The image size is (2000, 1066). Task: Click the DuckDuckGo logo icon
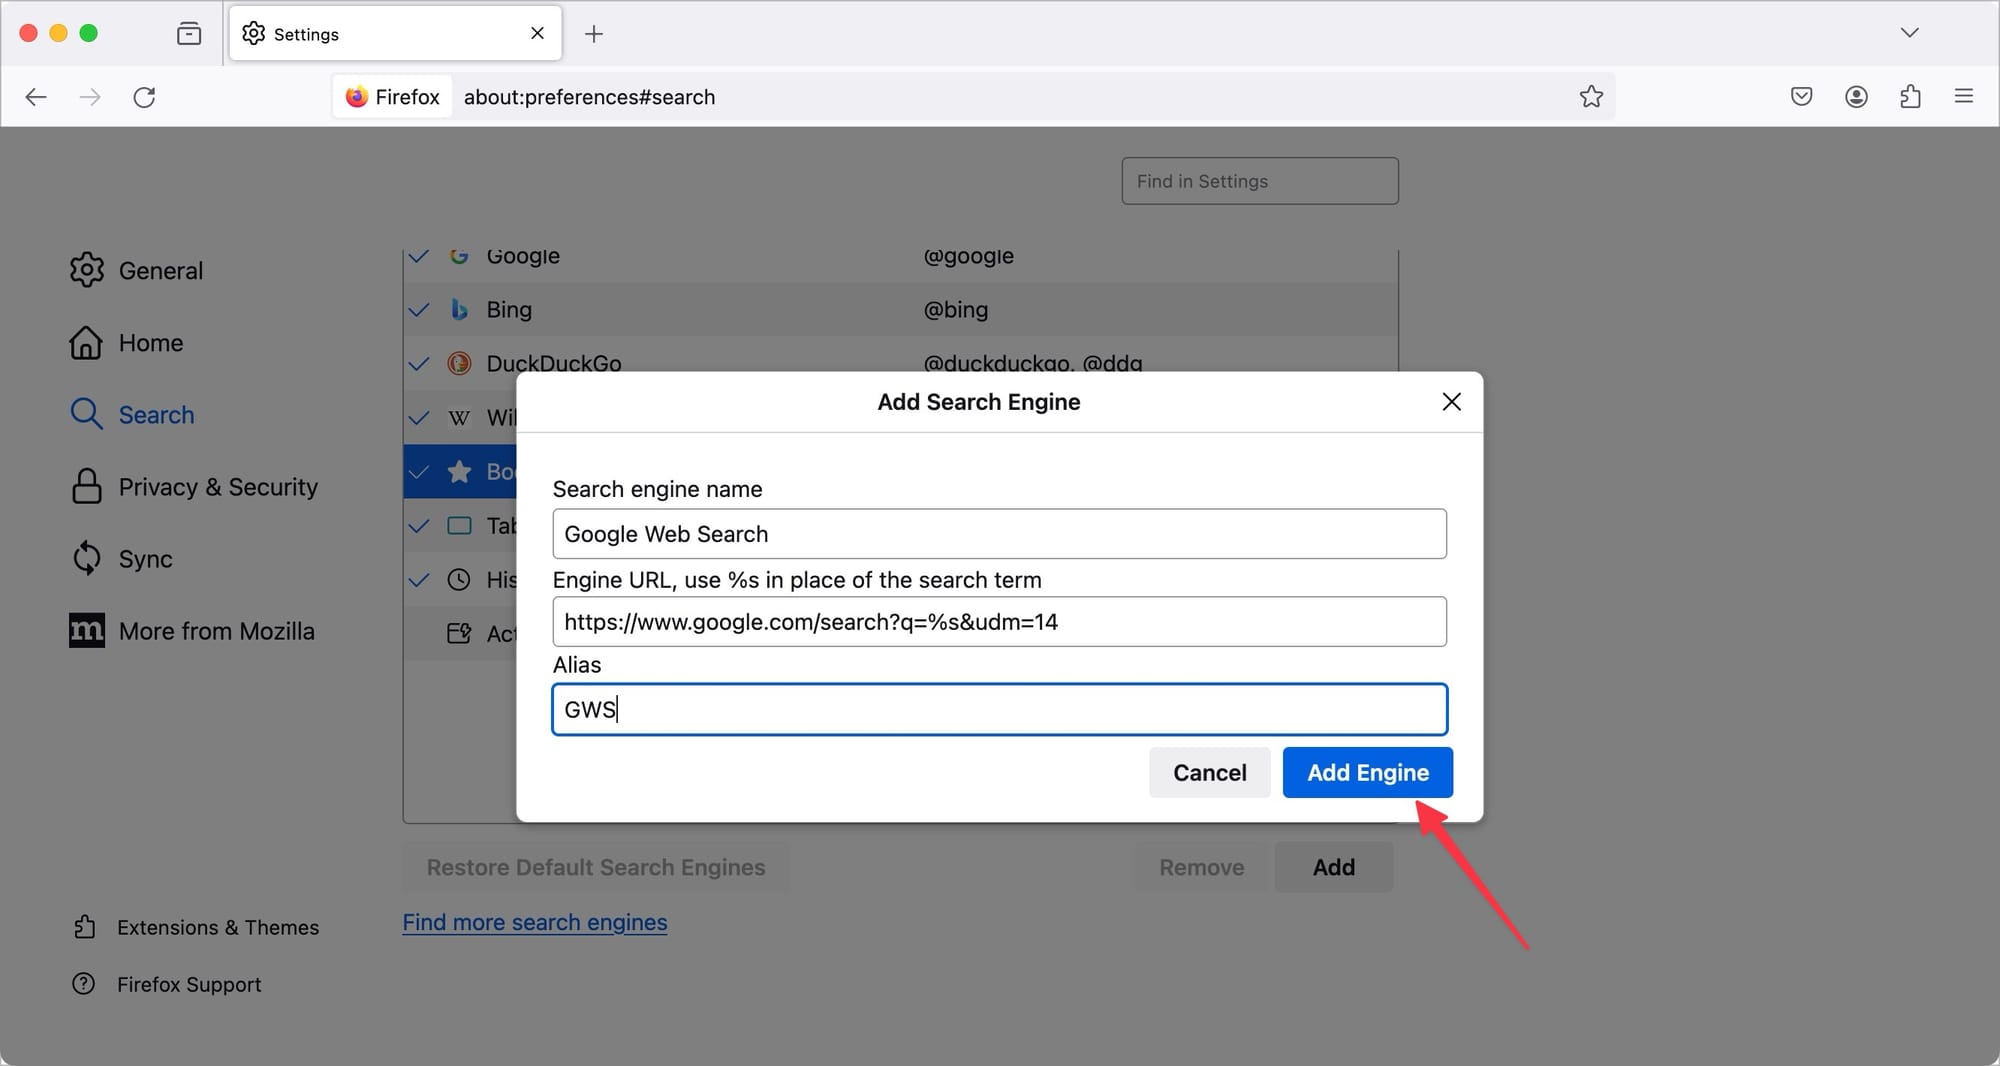(459, 364)
